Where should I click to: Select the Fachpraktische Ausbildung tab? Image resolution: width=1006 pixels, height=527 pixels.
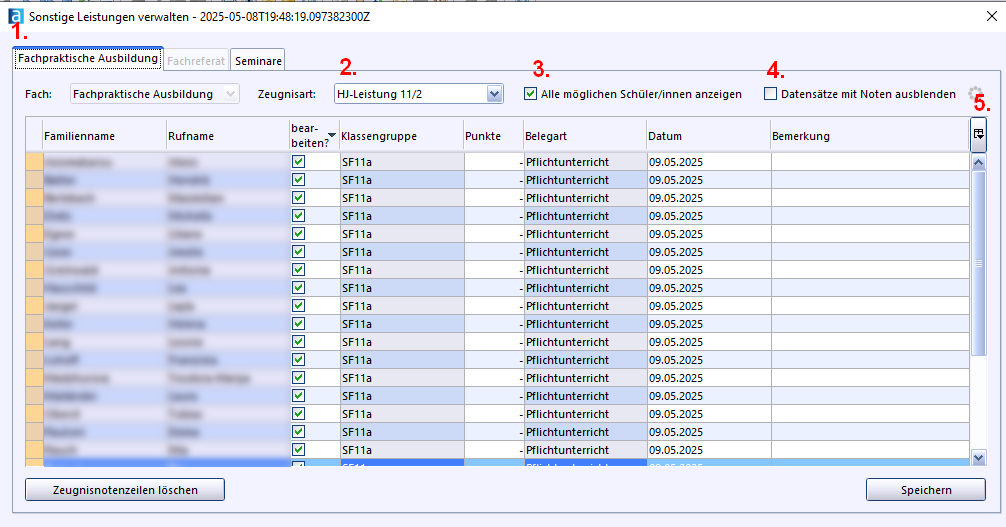pyautogui.click(x=88, y=59)
